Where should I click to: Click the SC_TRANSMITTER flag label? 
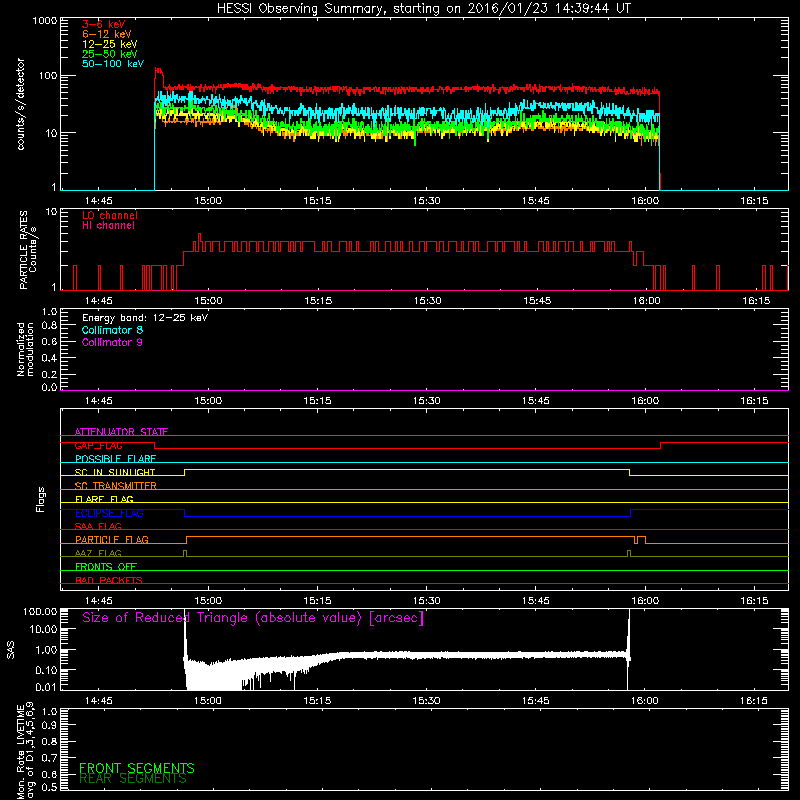[x=115, y=486]
